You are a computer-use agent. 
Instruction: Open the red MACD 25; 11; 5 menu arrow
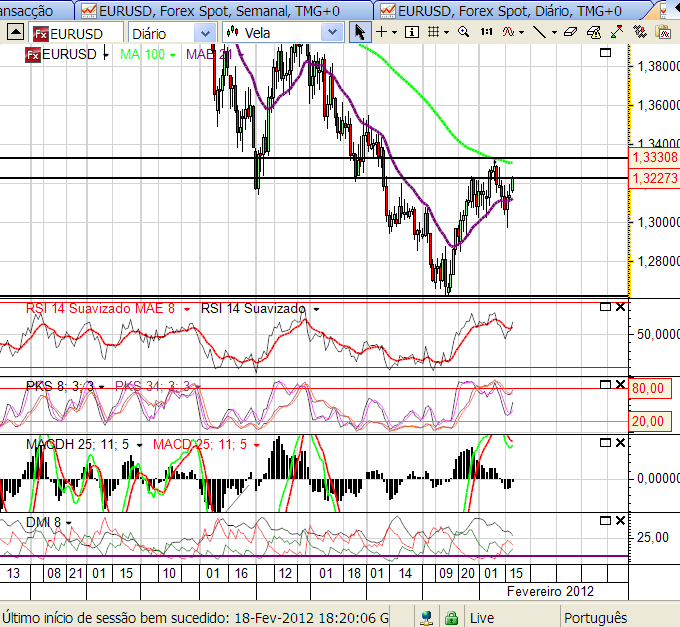point(257,445)
